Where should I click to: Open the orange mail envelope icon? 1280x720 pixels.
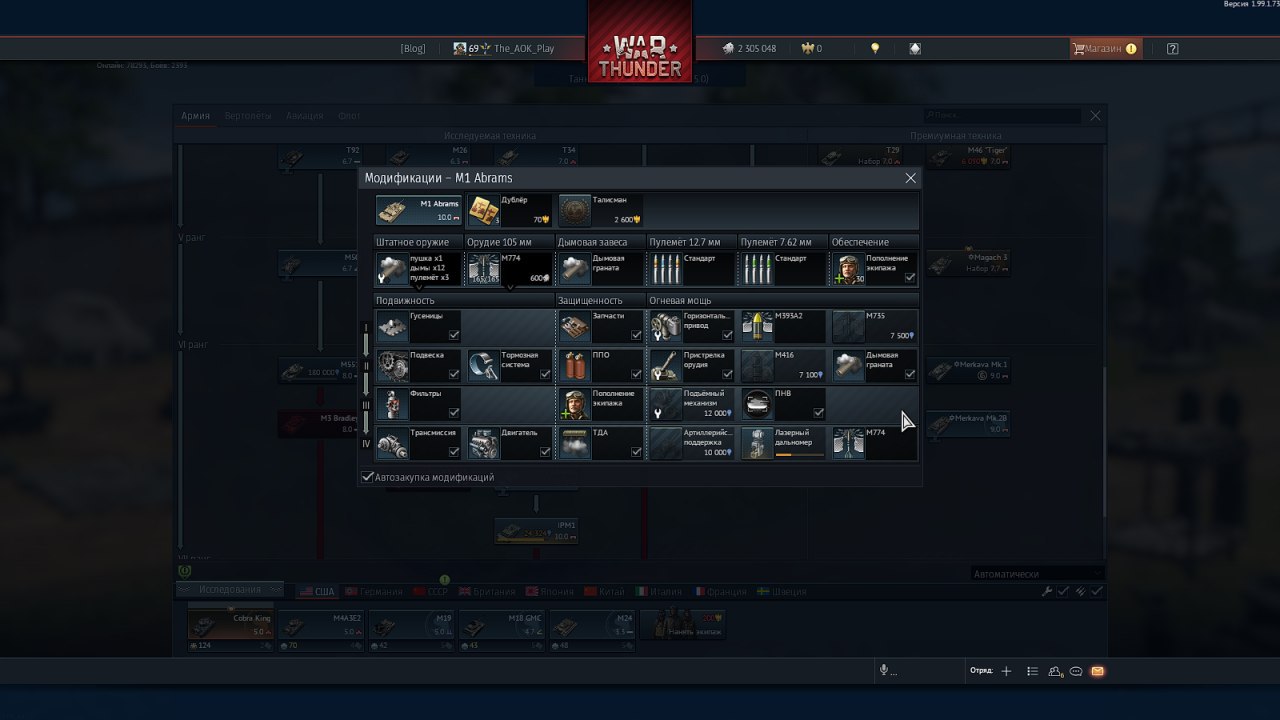pos(1097,671)
